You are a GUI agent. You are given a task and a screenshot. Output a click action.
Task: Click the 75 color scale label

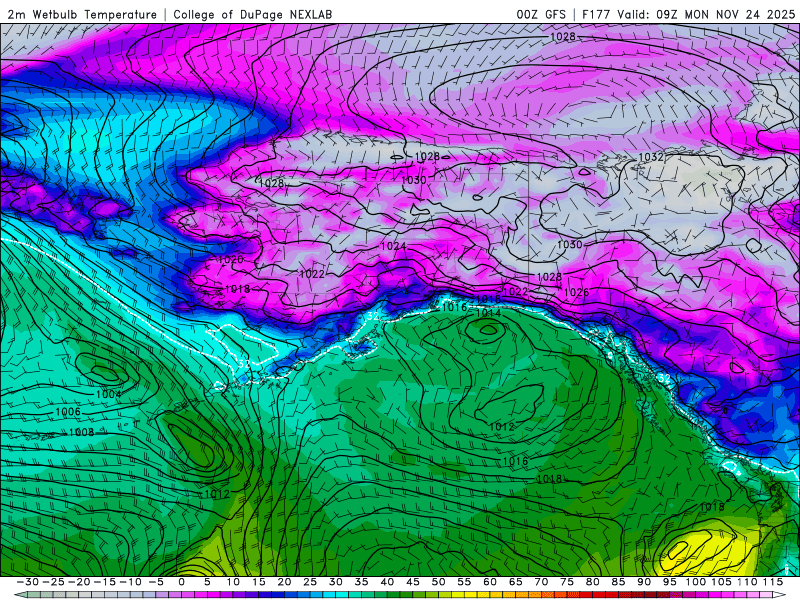[567, 582]
